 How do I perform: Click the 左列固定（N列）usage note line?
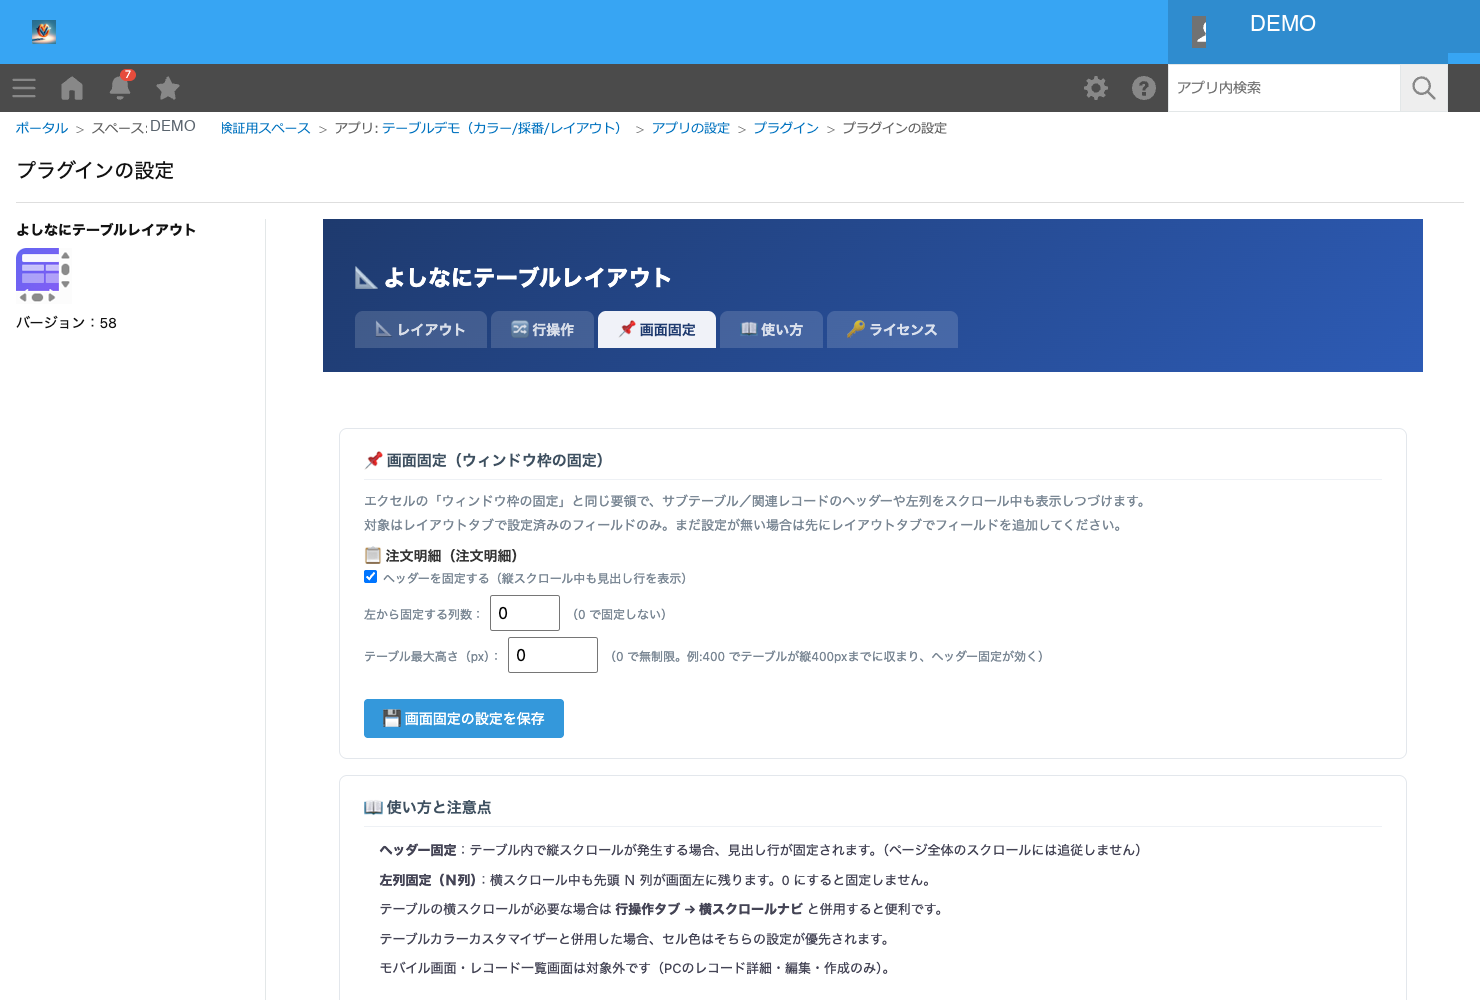click(657, 880)
